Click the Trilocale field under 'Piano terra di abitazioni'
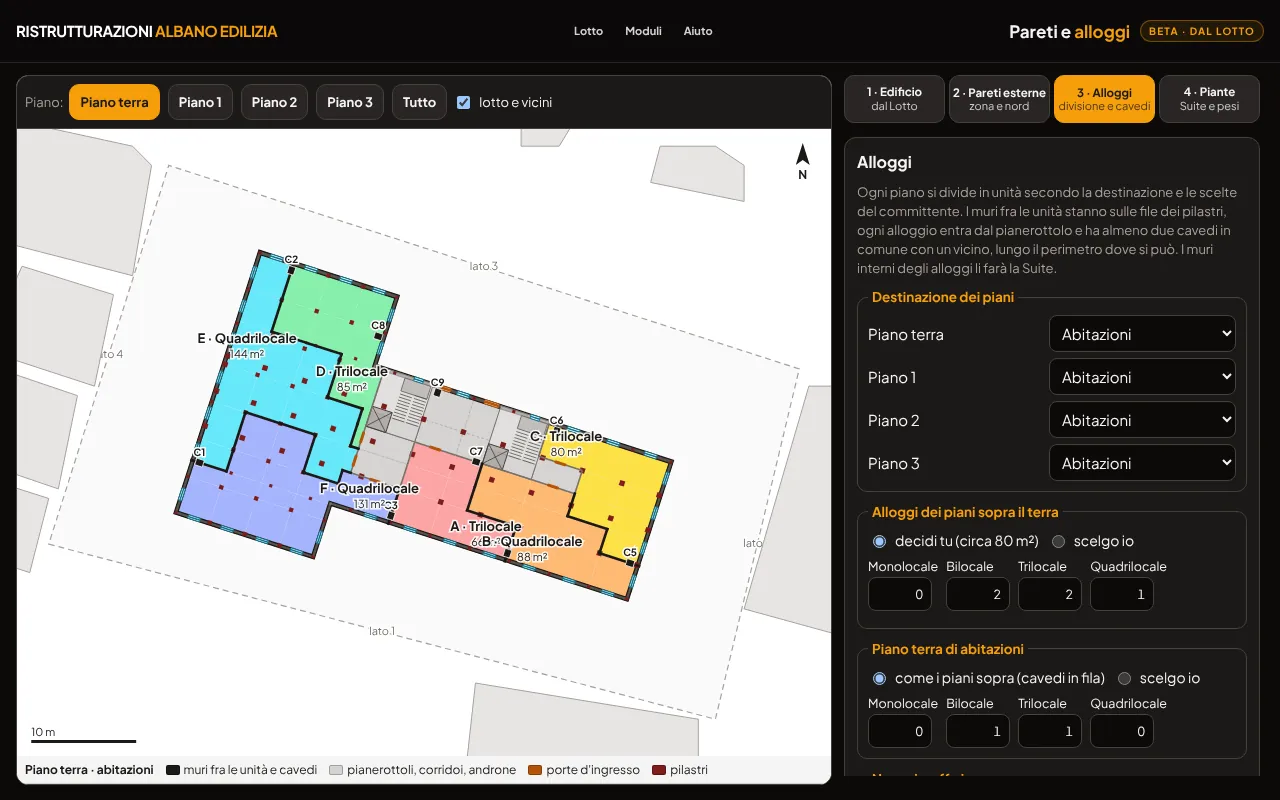 (1050, 731)
